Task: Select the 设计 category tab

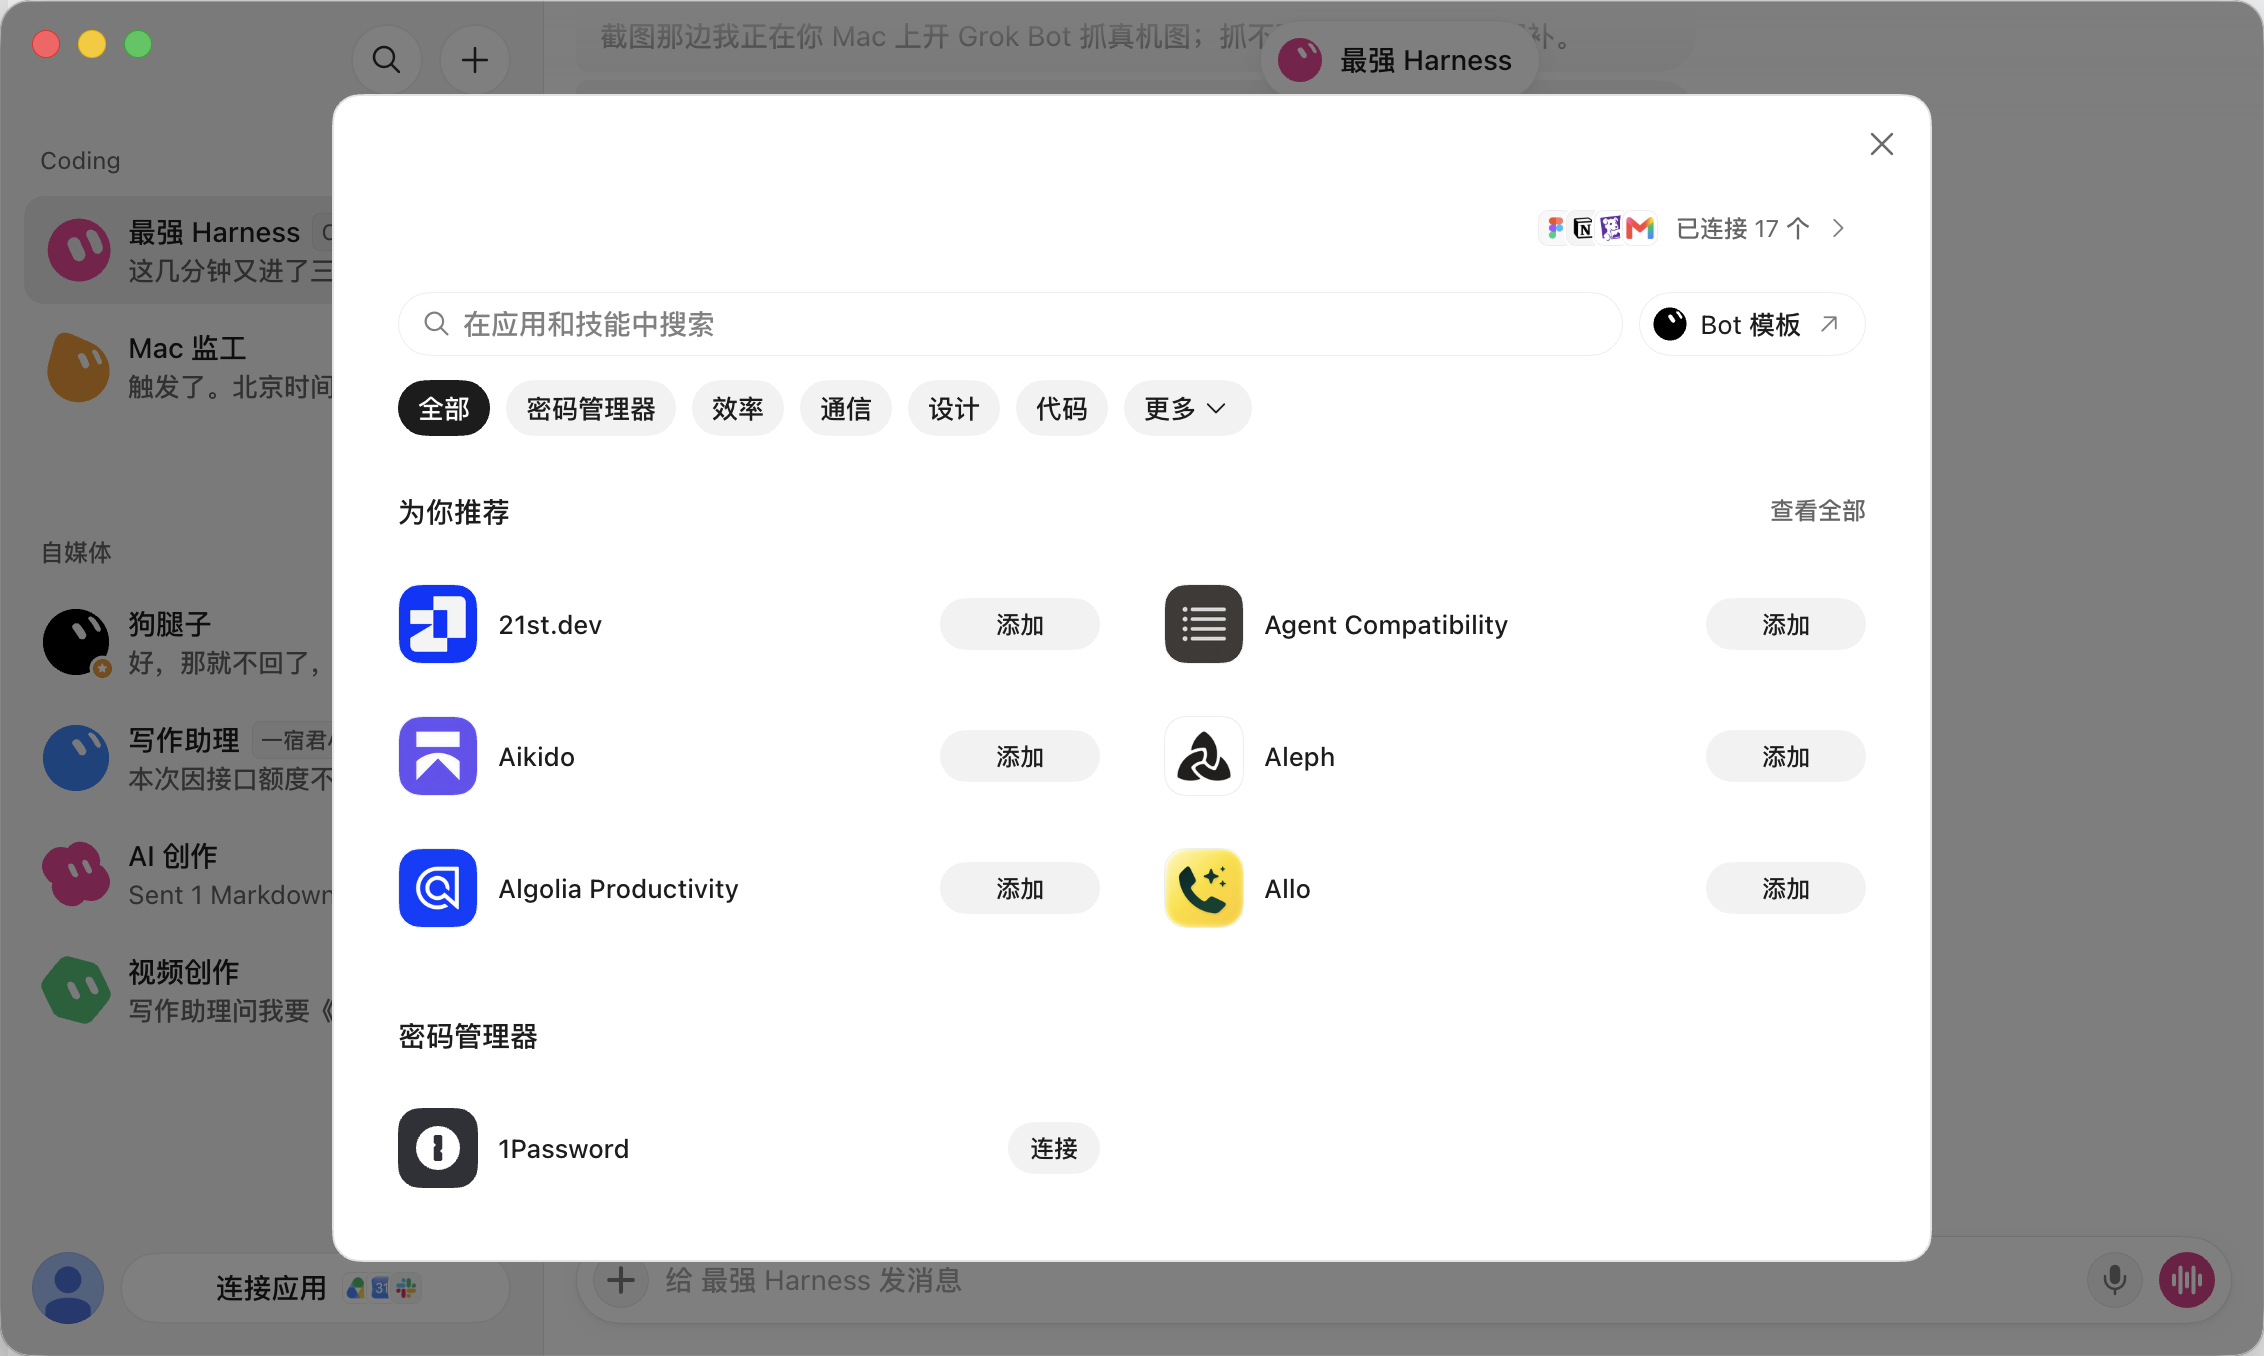Action: (x=954, y=408)
